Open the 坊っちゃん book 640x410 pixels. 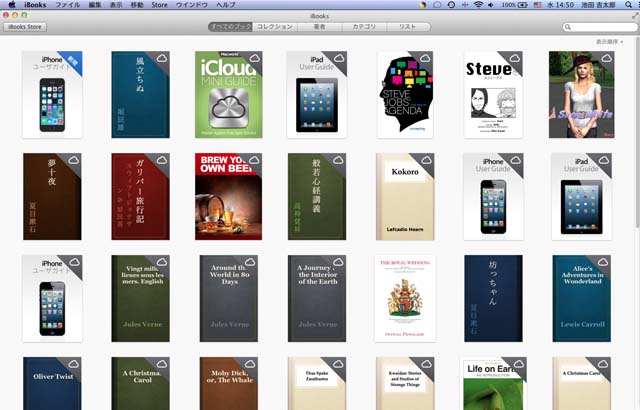[493, 299]
